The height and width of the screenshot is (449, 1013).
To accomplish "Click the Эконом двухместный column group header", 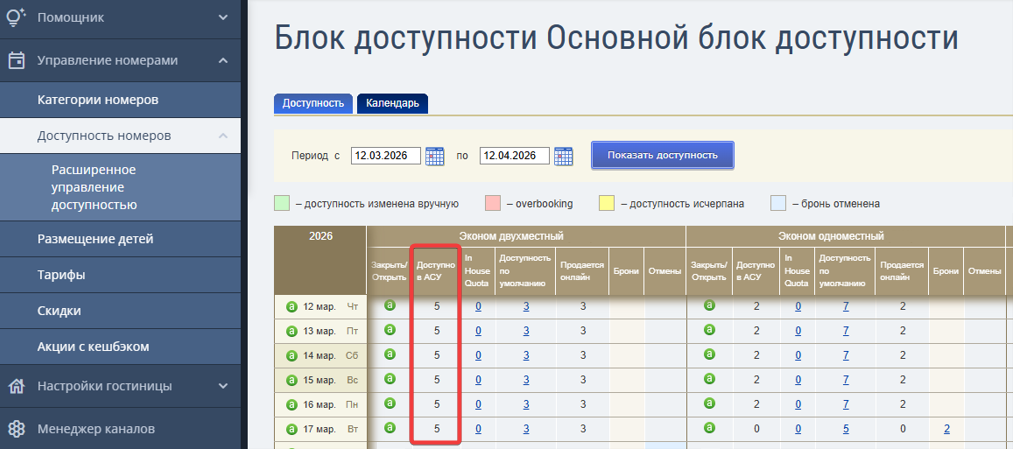I will tap(526, 236).
